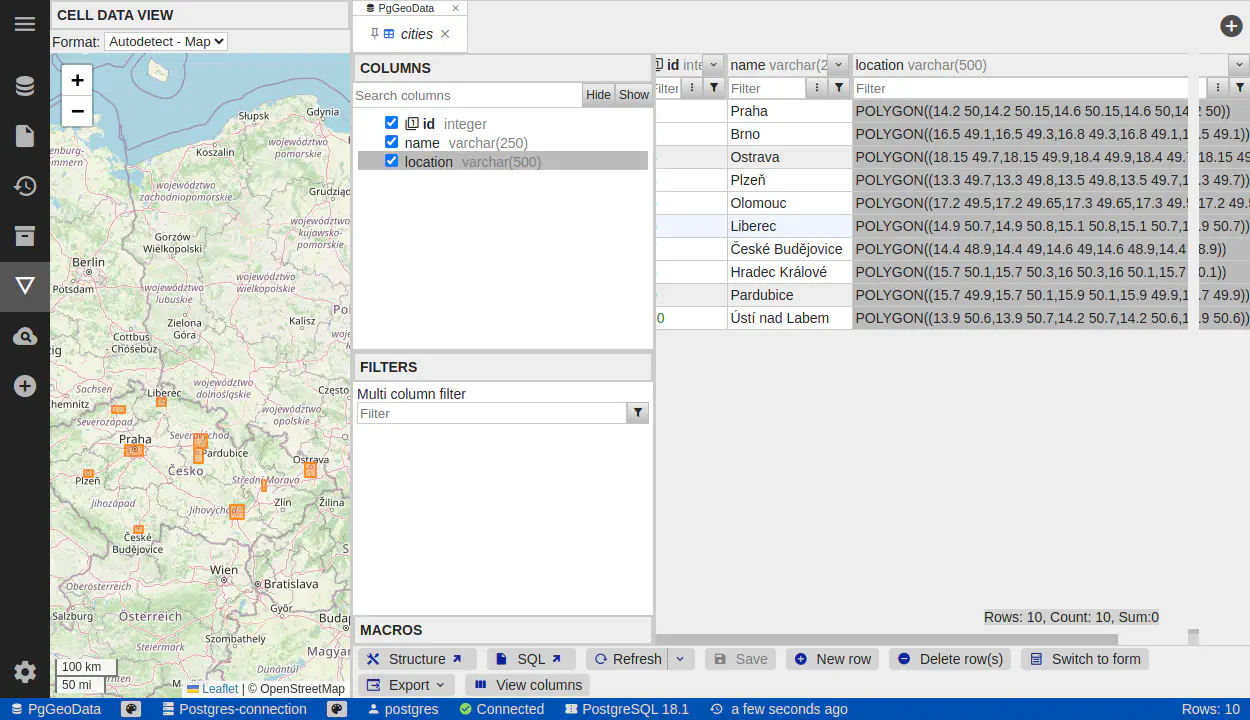
Task: Uncheck the name column checkbox
Action: tap(392, 142)
